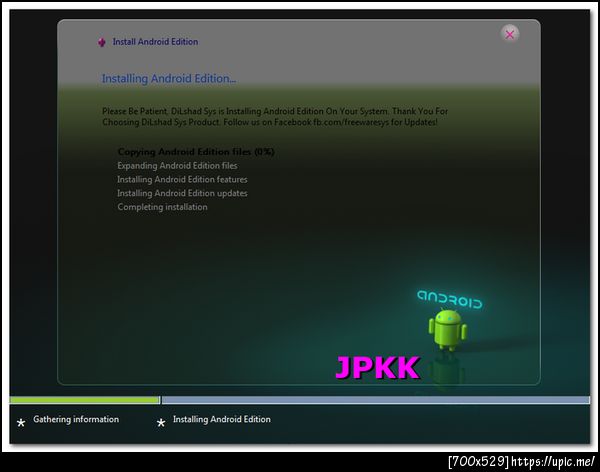
Task: Click 'Installing Android Edition features' step
Action: tap(182, 180)
